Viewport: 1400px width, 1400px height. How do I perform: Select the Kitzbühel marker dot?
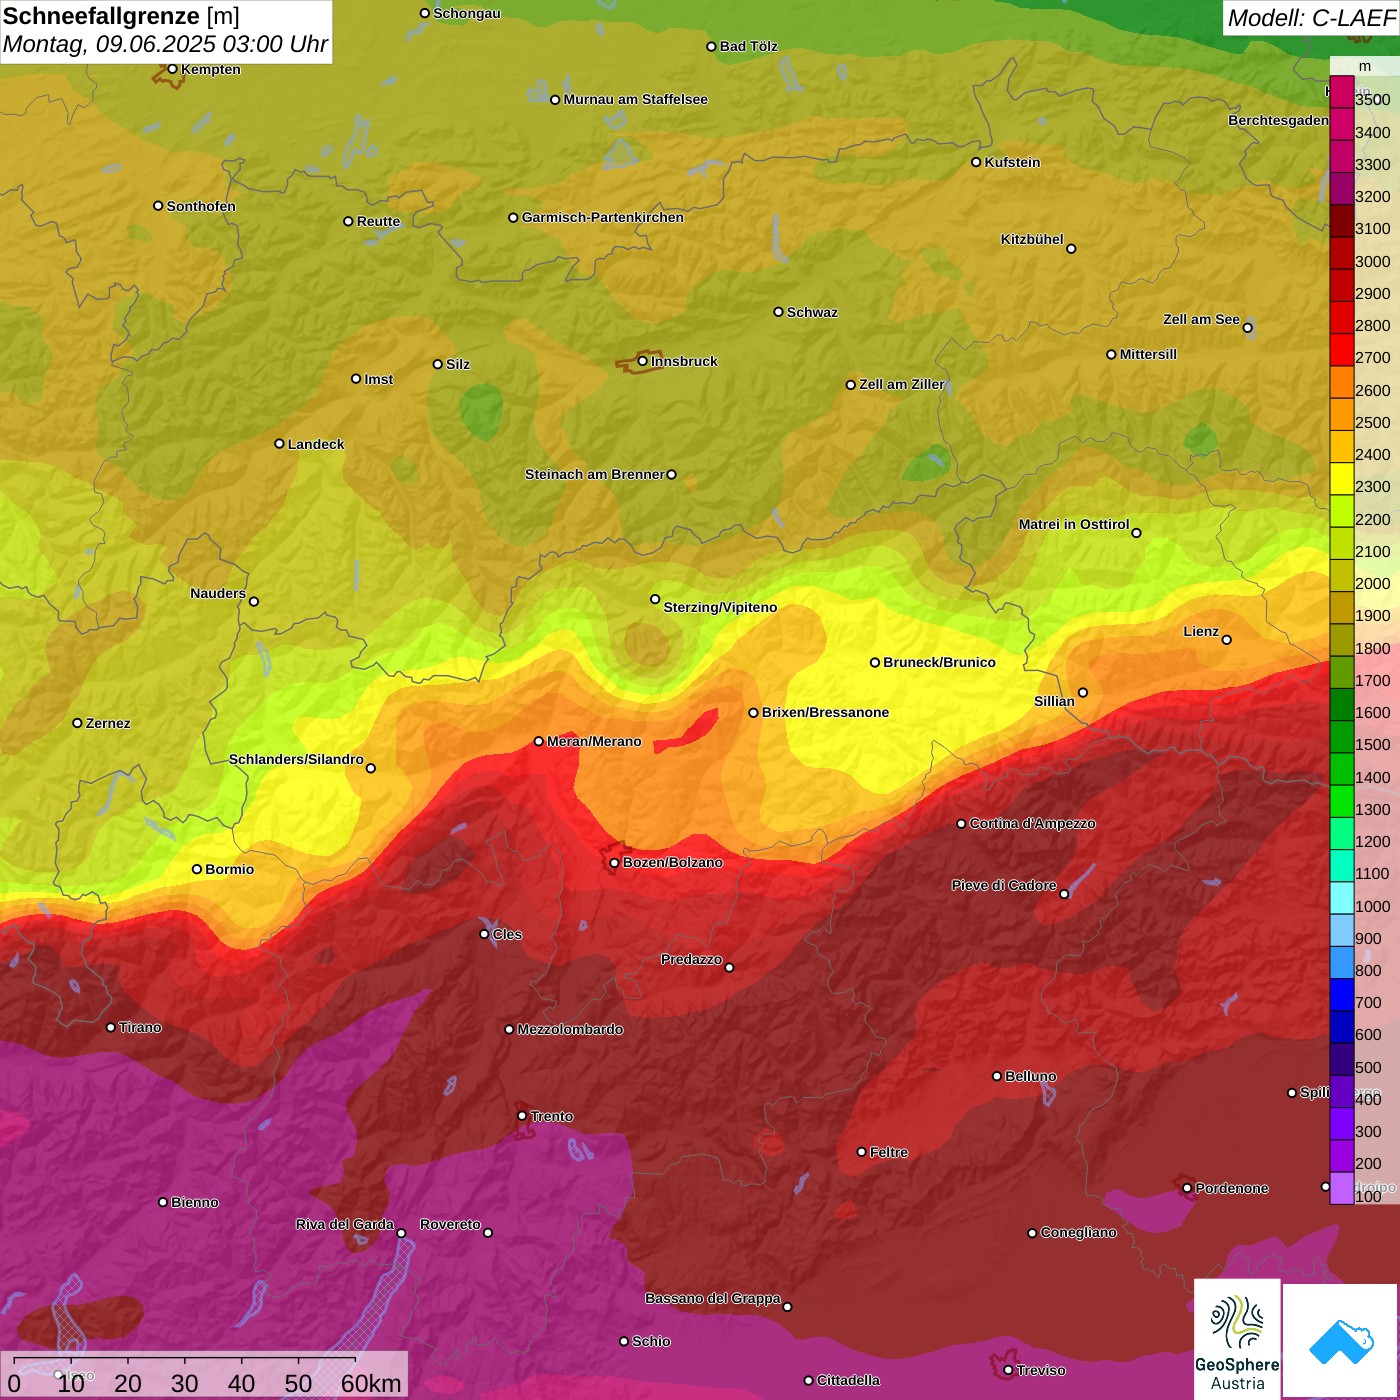click(1071, 249)
